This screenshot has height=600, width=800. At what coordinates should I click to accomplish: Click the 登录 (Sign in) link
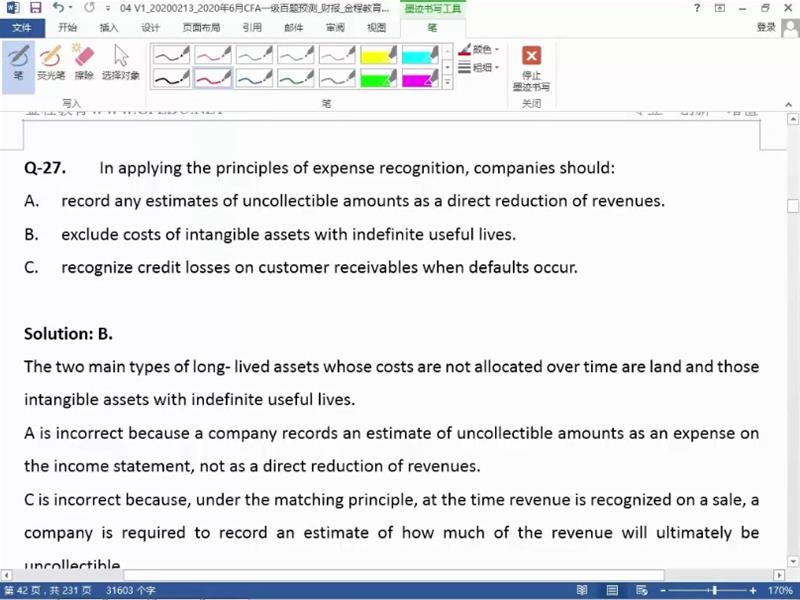[x=766, y=28]
